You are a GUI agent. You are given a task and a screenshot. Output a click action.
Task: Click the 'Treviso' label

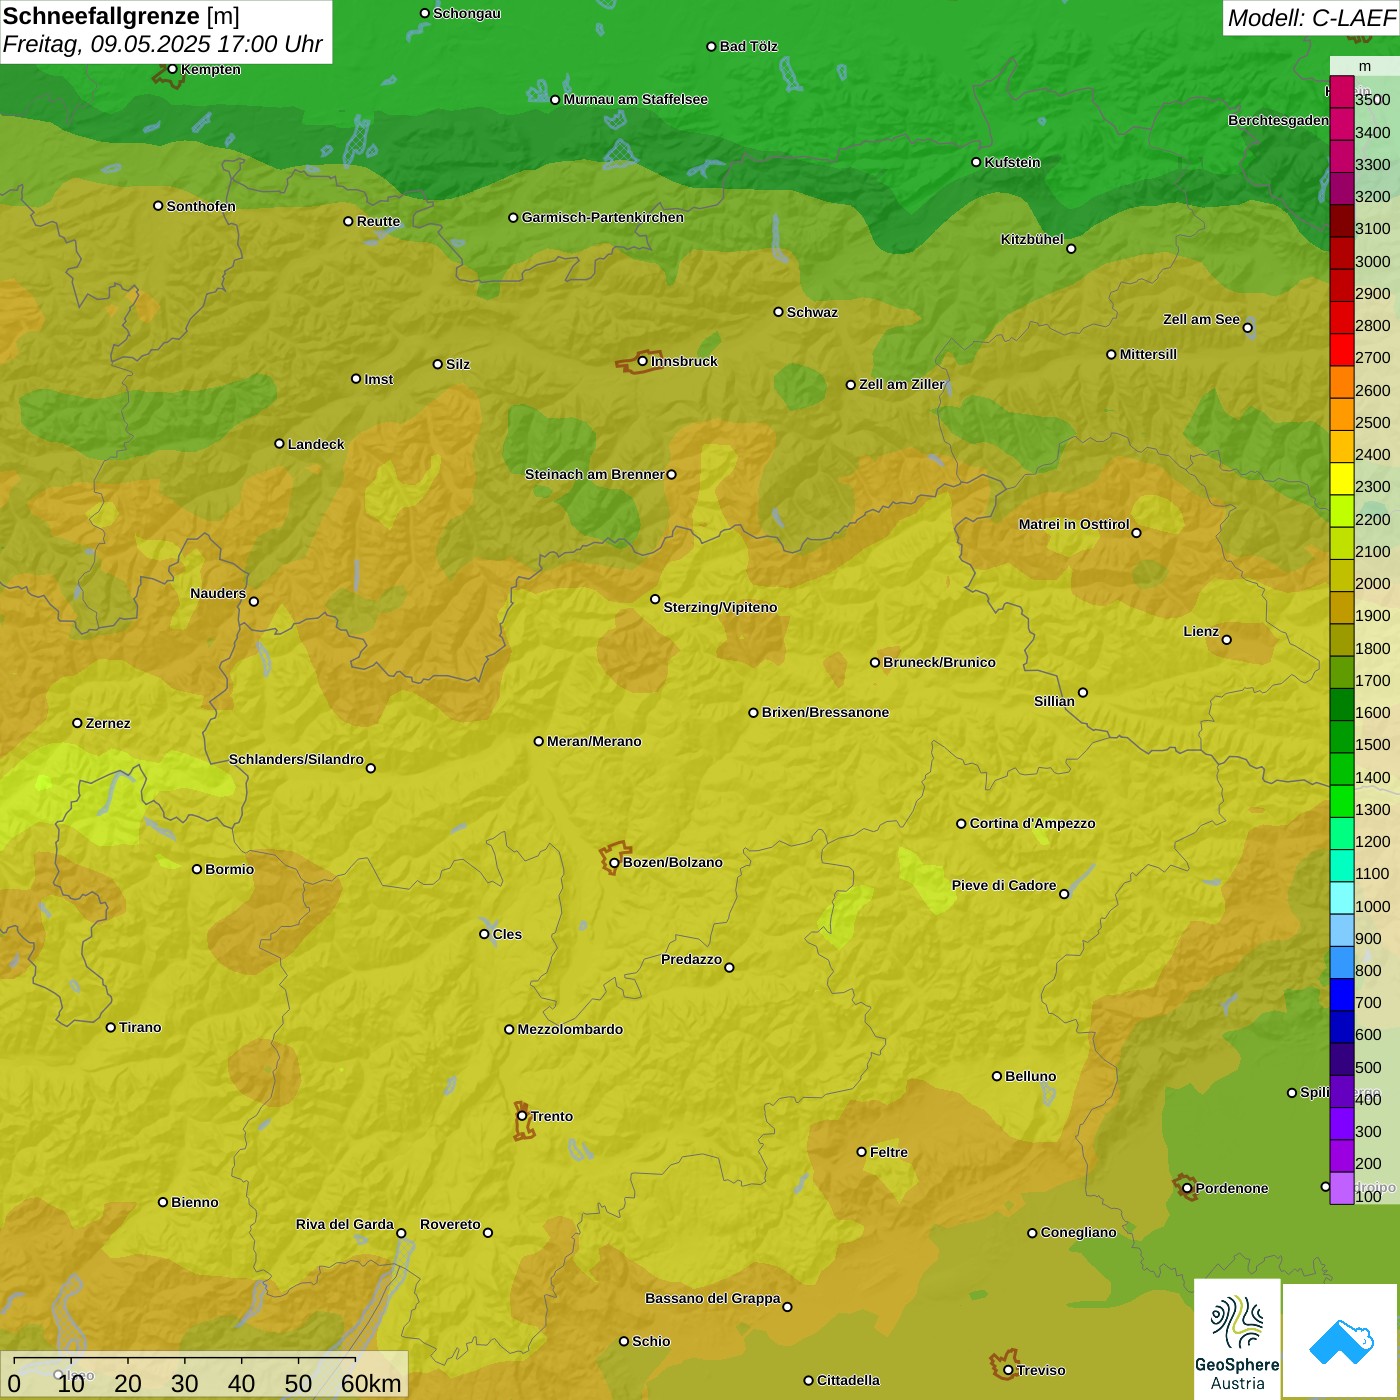click(1041, 1370)
